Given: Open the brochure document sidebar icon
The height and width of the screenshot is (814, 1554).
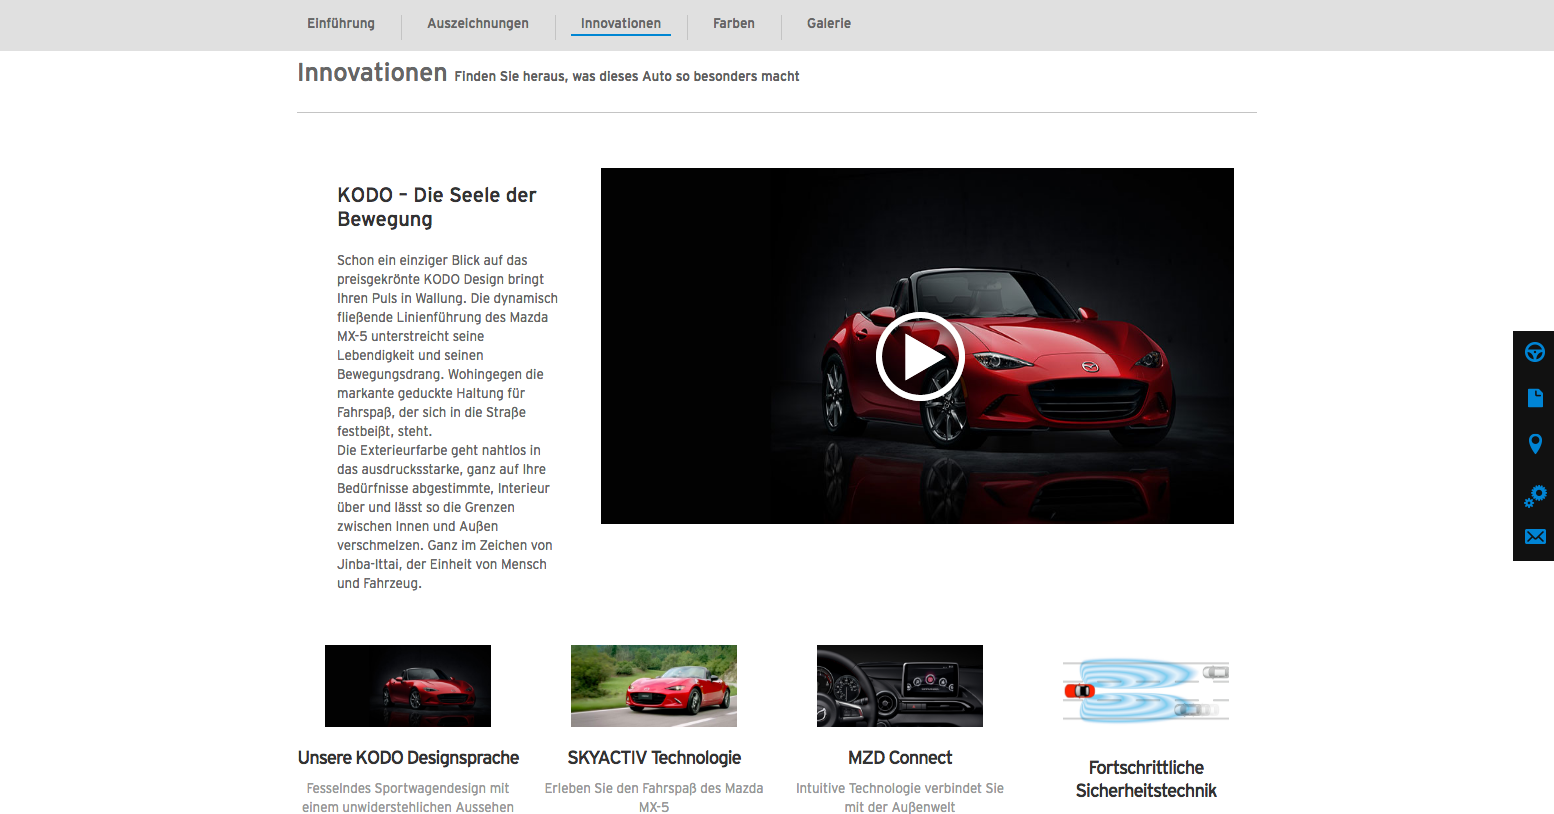Looking at the screenshot, I should pyautogui.click(x=1535, y=398).
